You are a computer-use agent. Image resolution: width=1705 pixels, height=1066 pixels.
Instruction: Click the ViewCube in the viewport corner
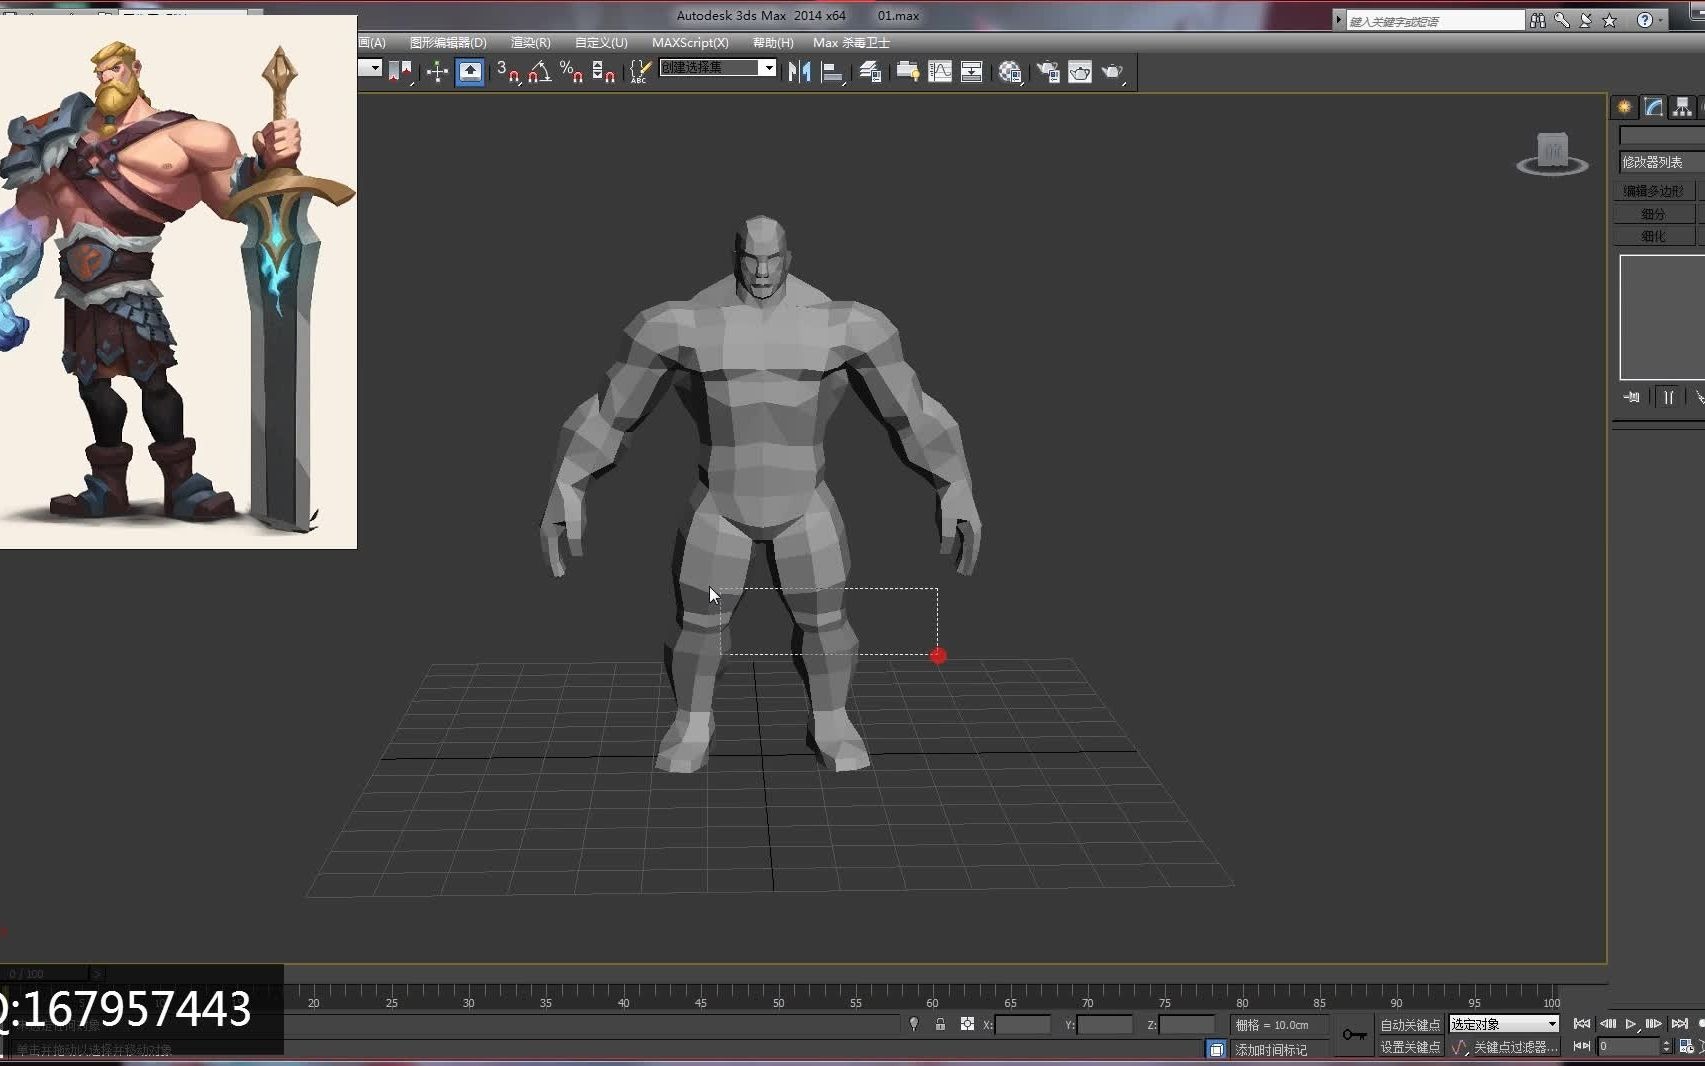pyautogui.click(x=1552, y=154)
